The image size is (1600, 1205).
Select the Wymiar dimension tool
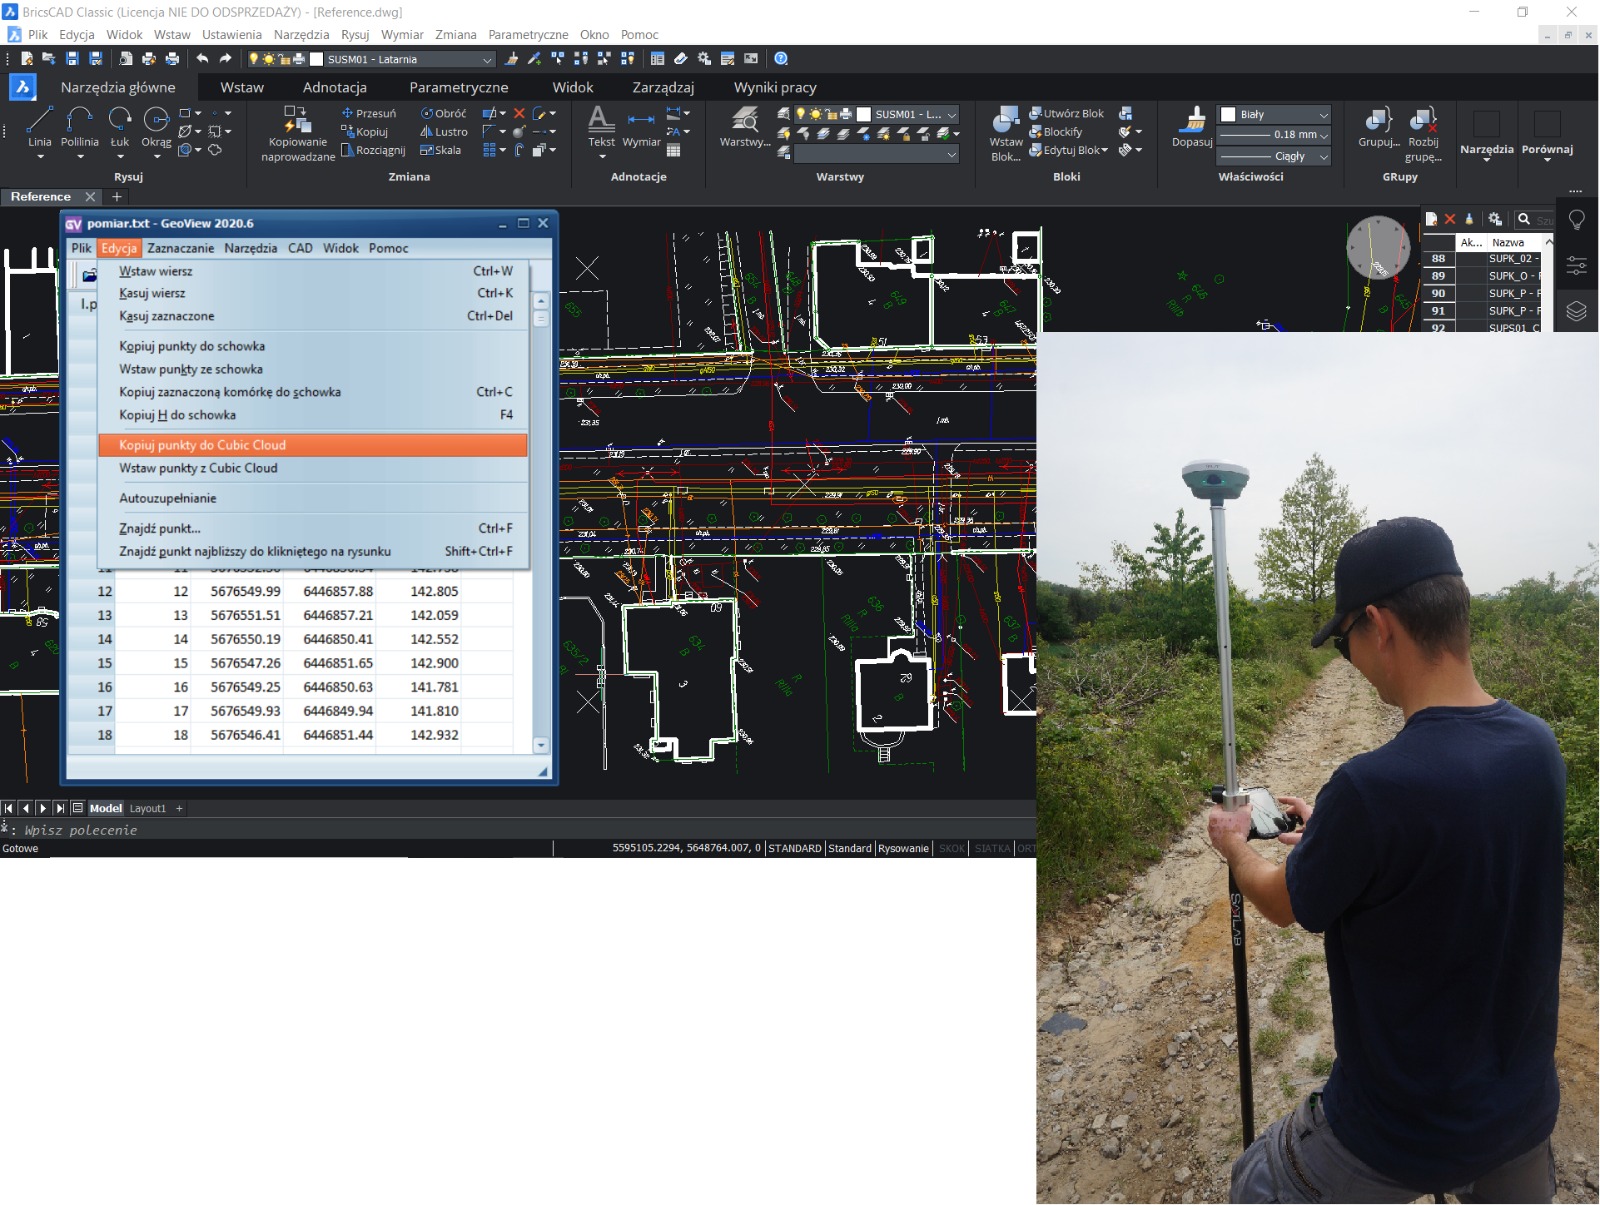[x=641, y=127]
